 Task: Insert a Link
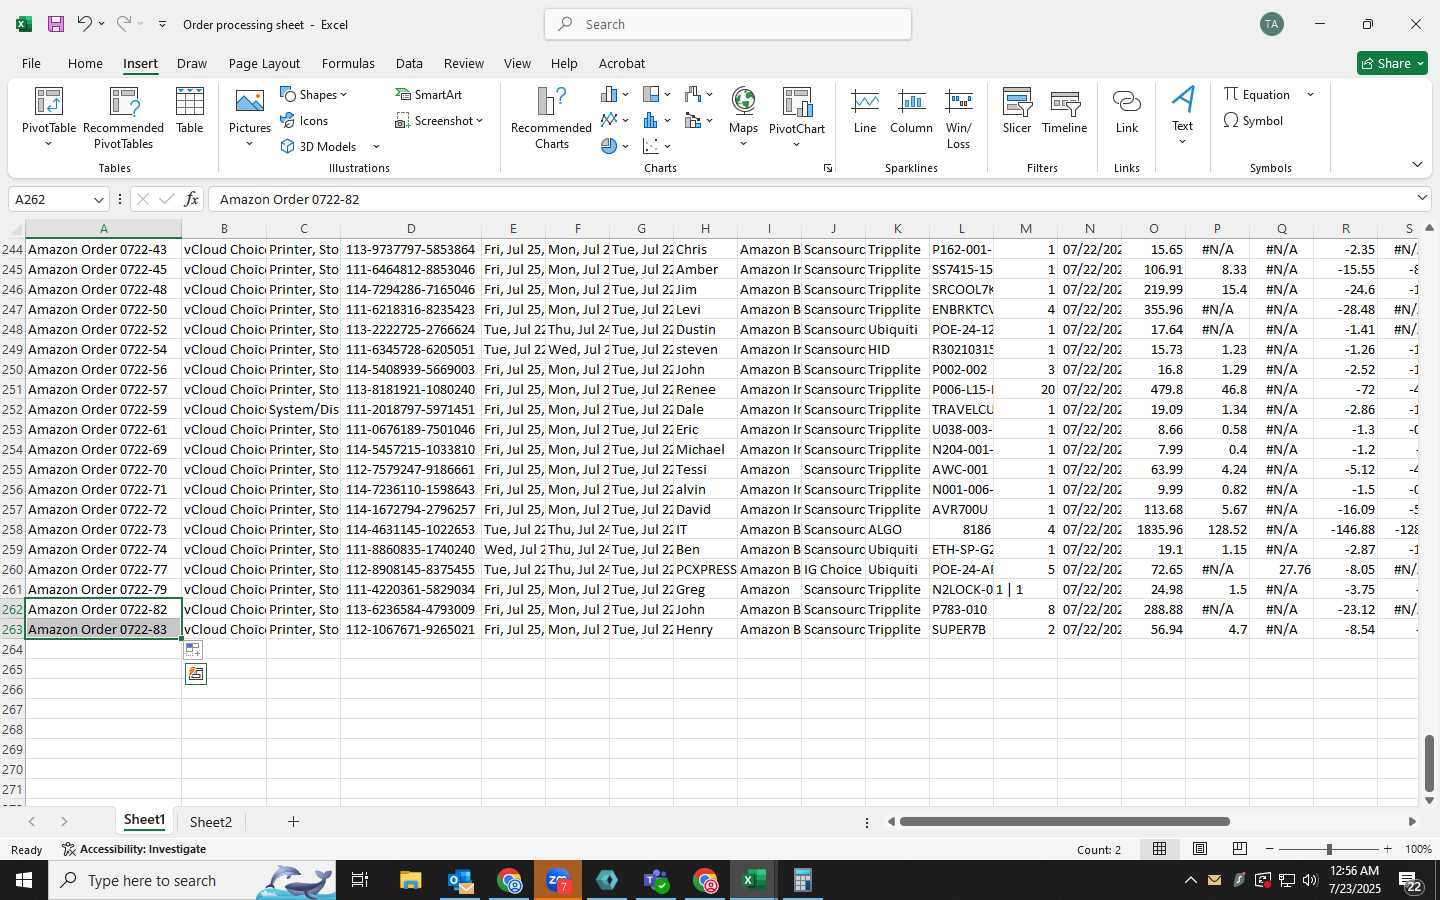click(1127, 111)
